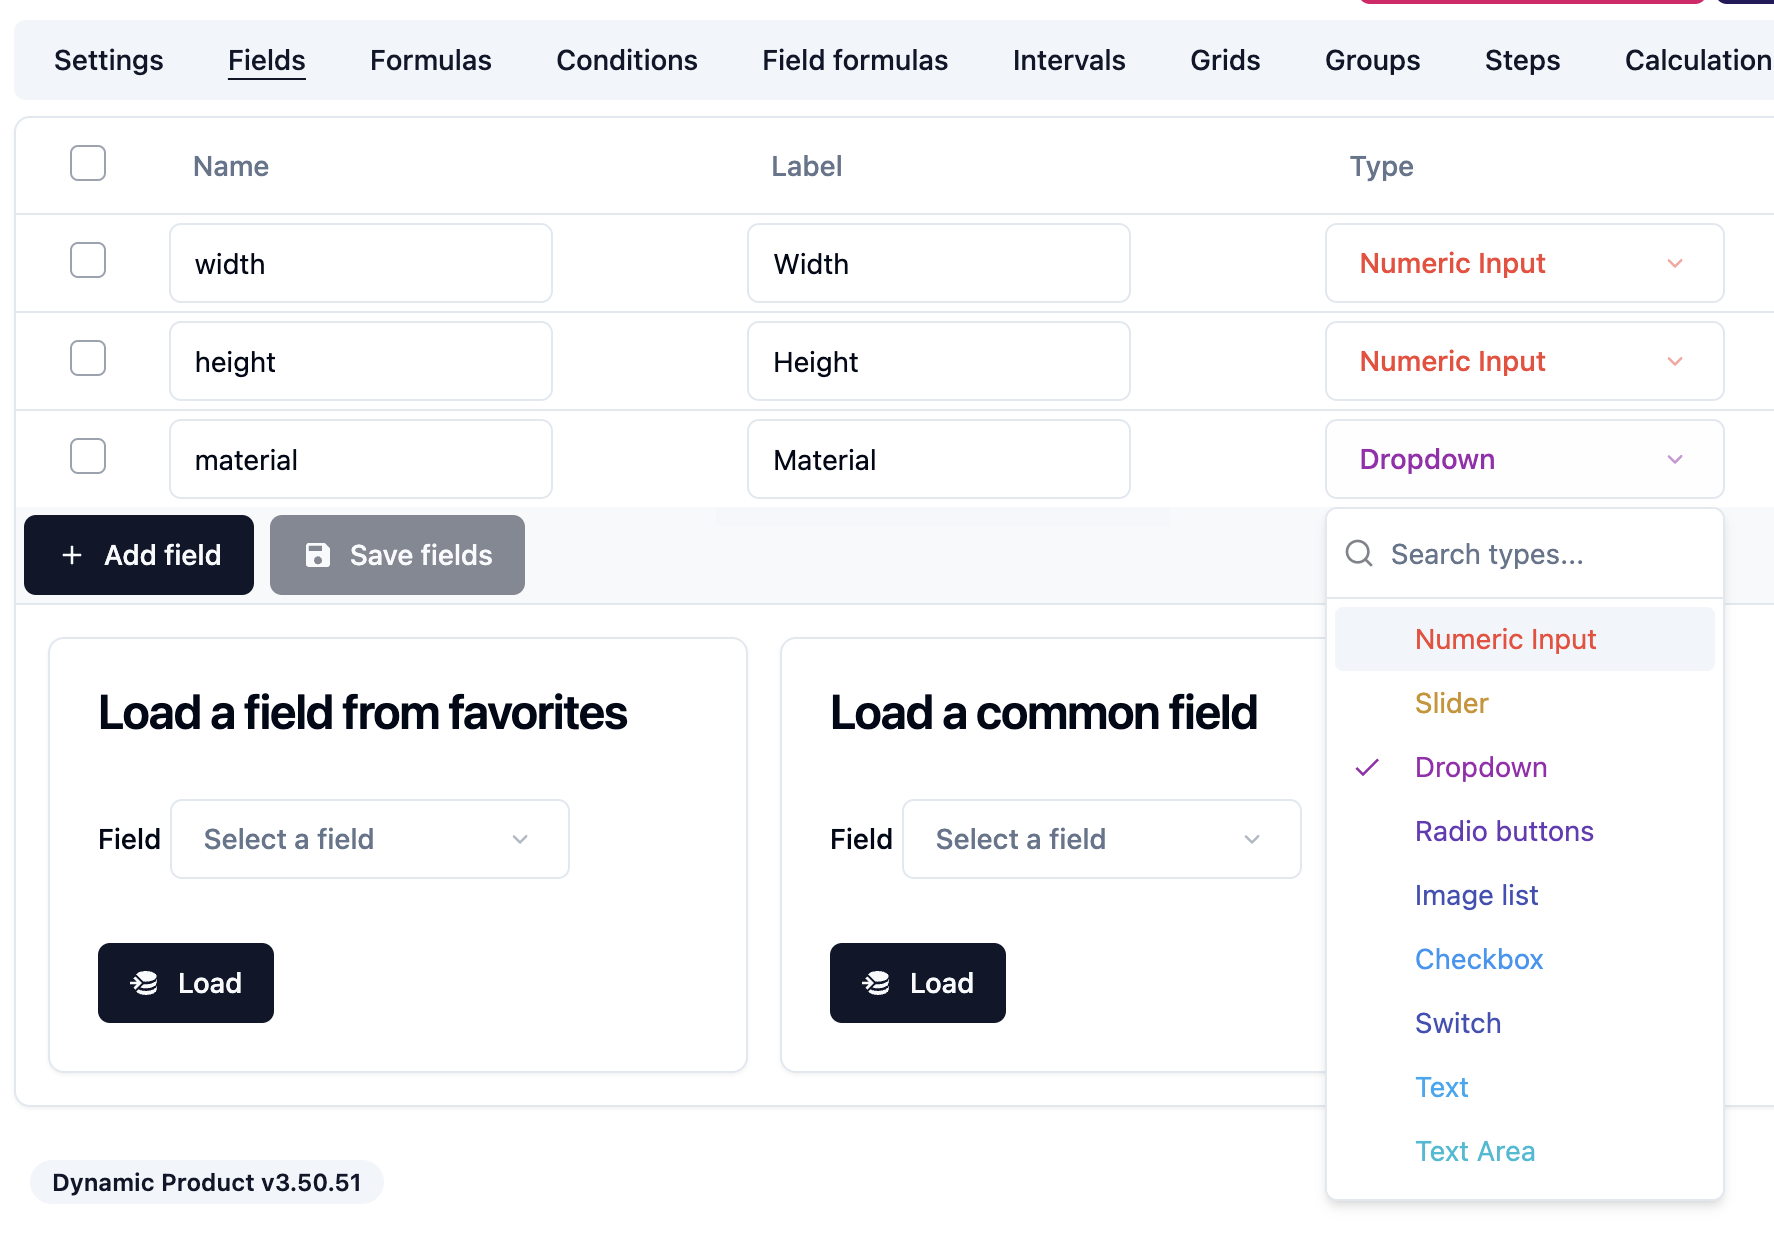1774x1250 pixels.
Task: Switch to the Conditions tab
Action: (x=626, y=60)
